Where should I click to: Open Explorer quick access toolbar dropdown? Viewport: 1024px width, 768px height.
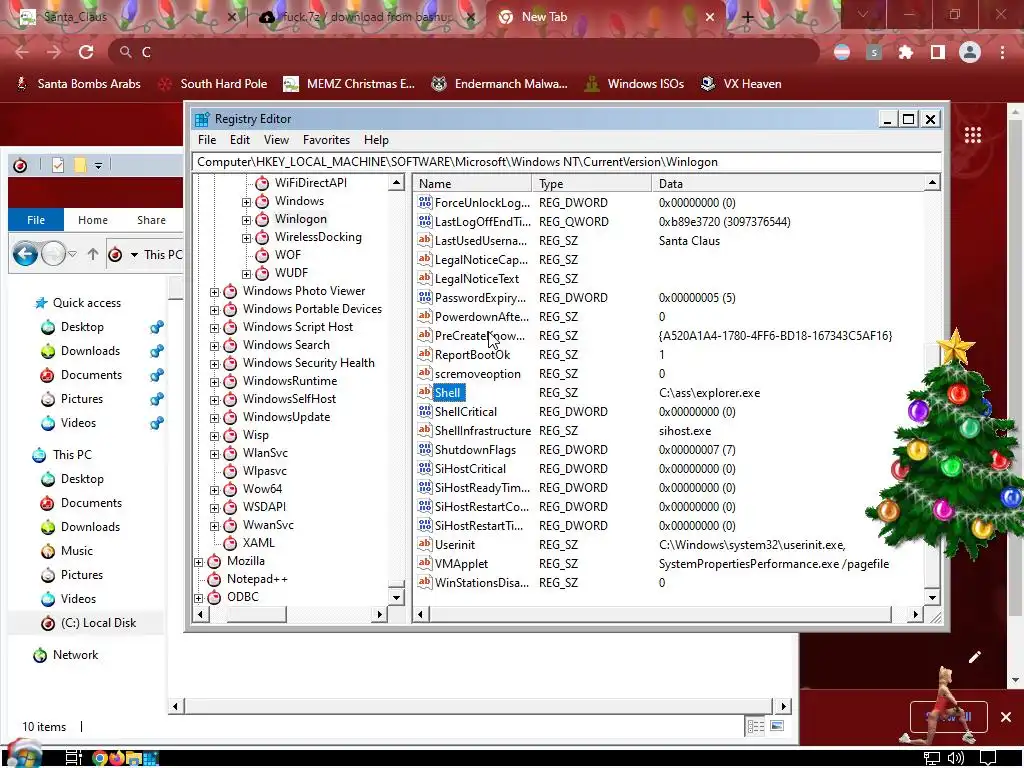point(98,166)
